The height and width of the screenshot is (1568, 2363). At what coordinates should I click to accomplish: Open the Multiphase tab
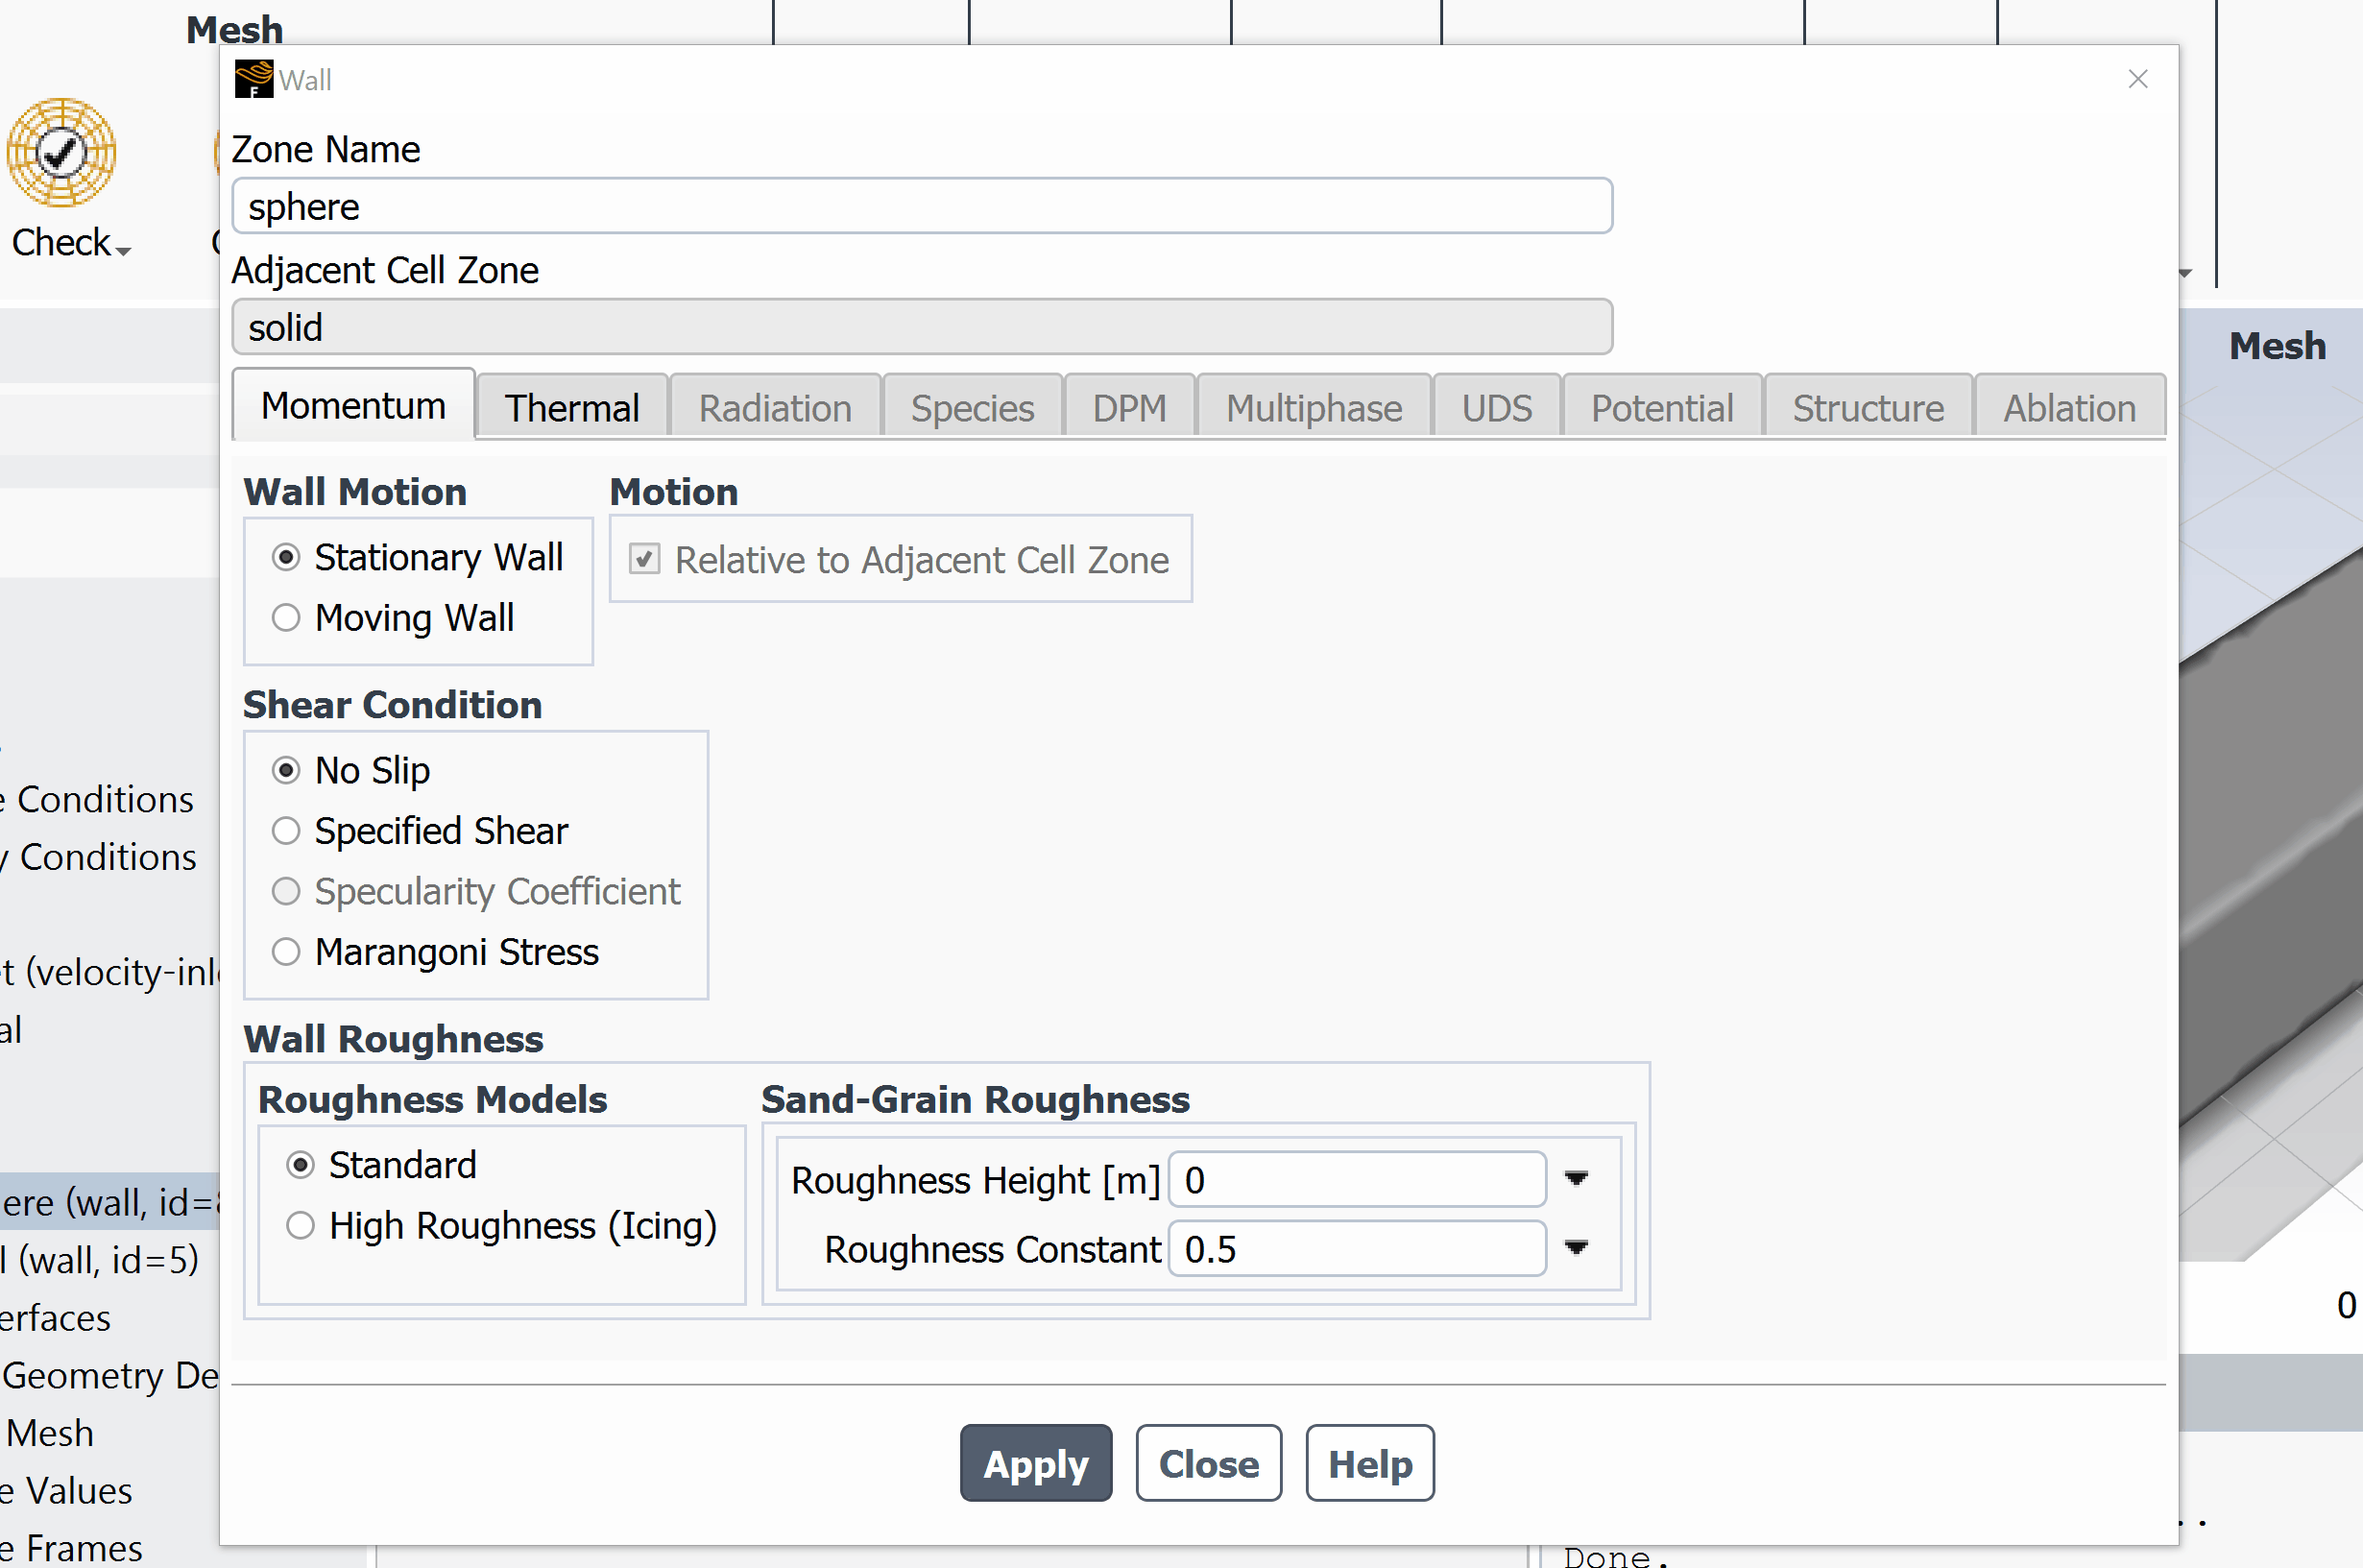point(1314,407)
